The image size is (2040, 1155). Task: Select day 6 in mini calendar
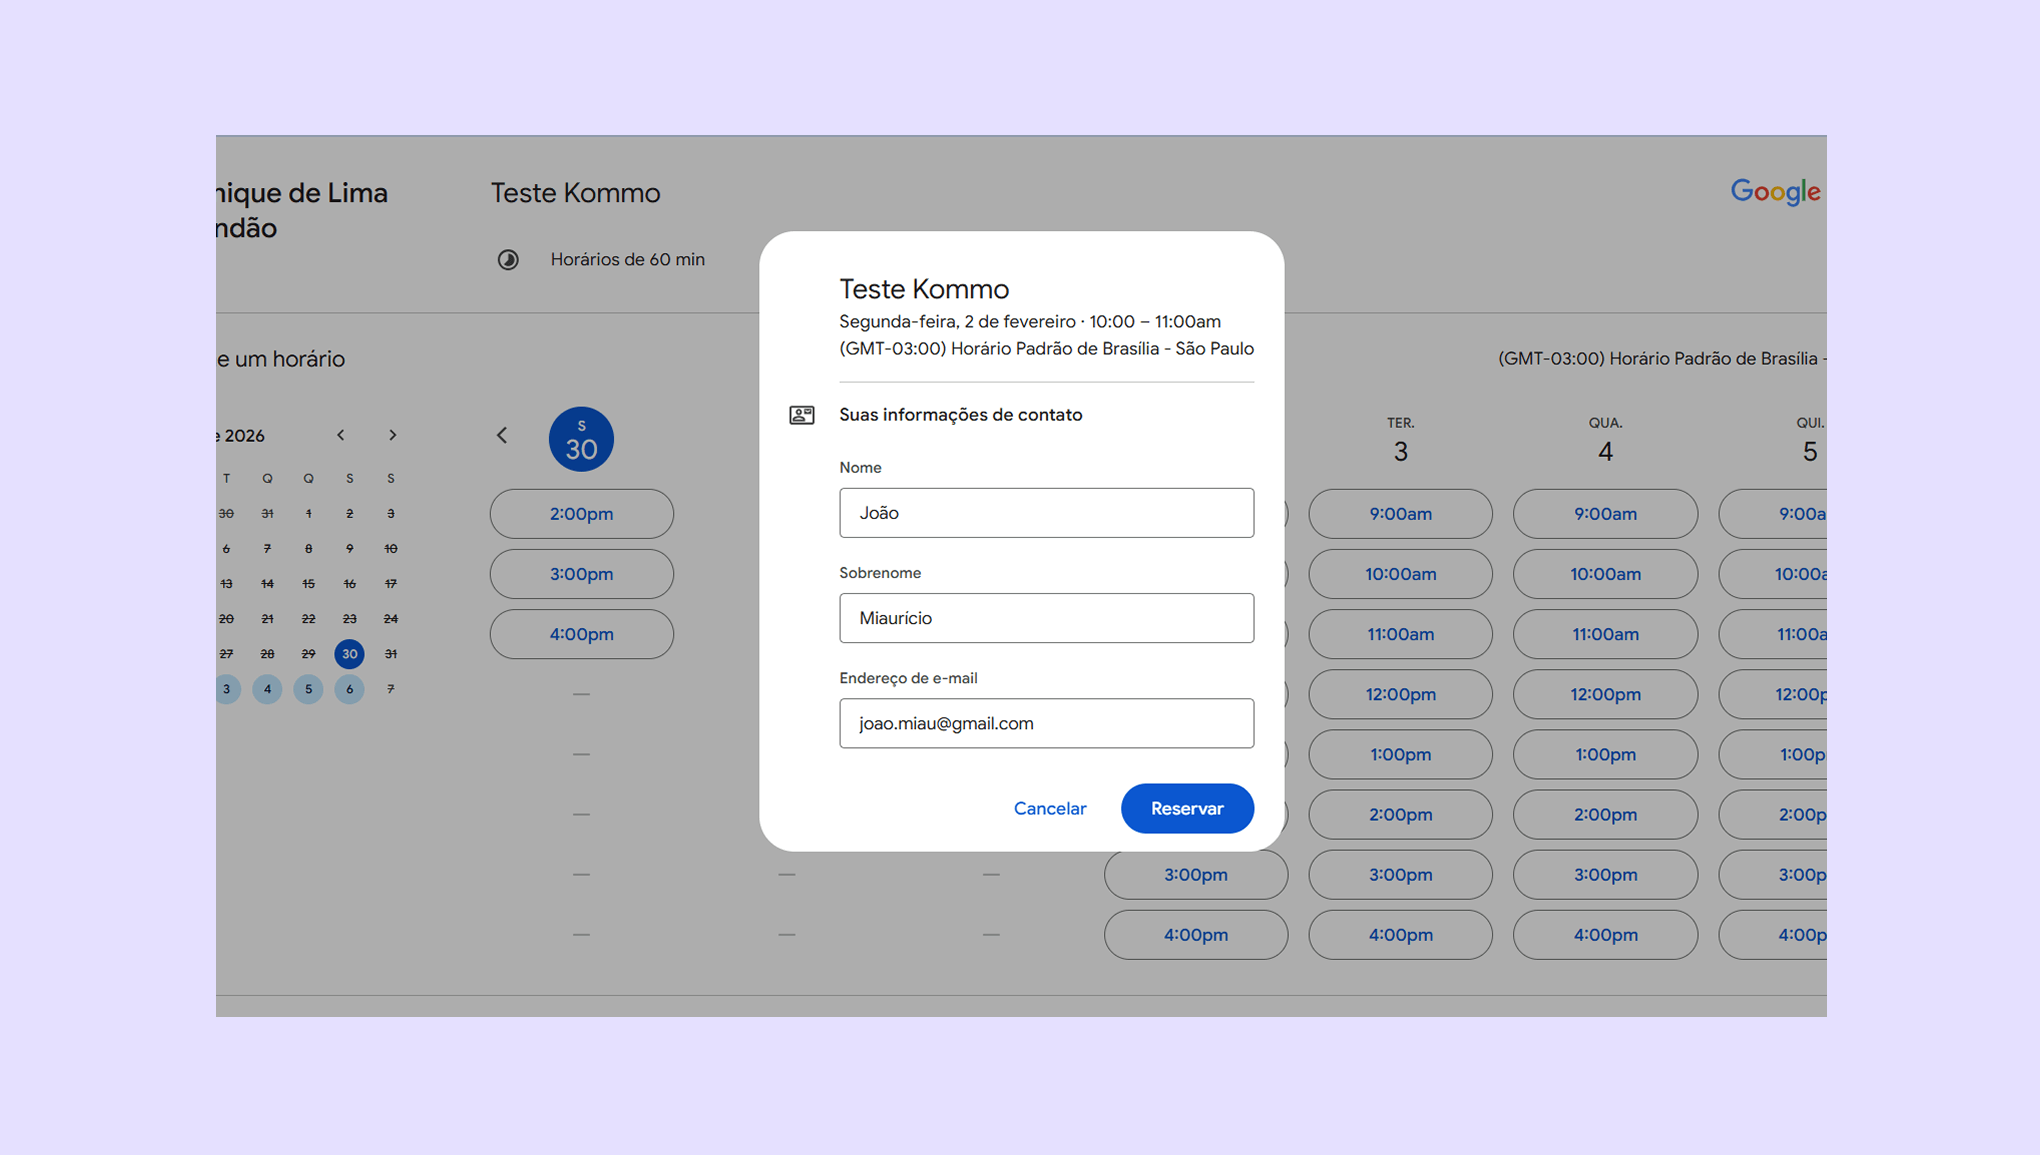click(349, 689)
